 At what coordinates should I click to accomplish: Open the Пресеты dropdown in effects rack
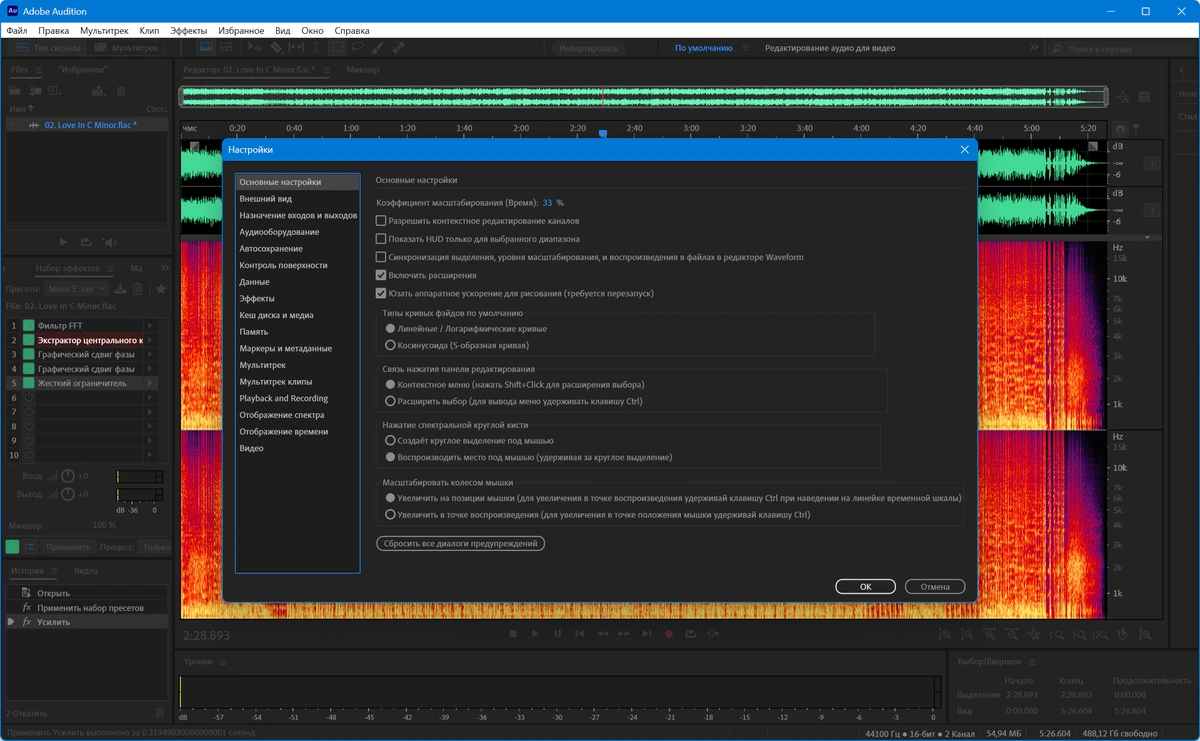click(x=77, y=289)
